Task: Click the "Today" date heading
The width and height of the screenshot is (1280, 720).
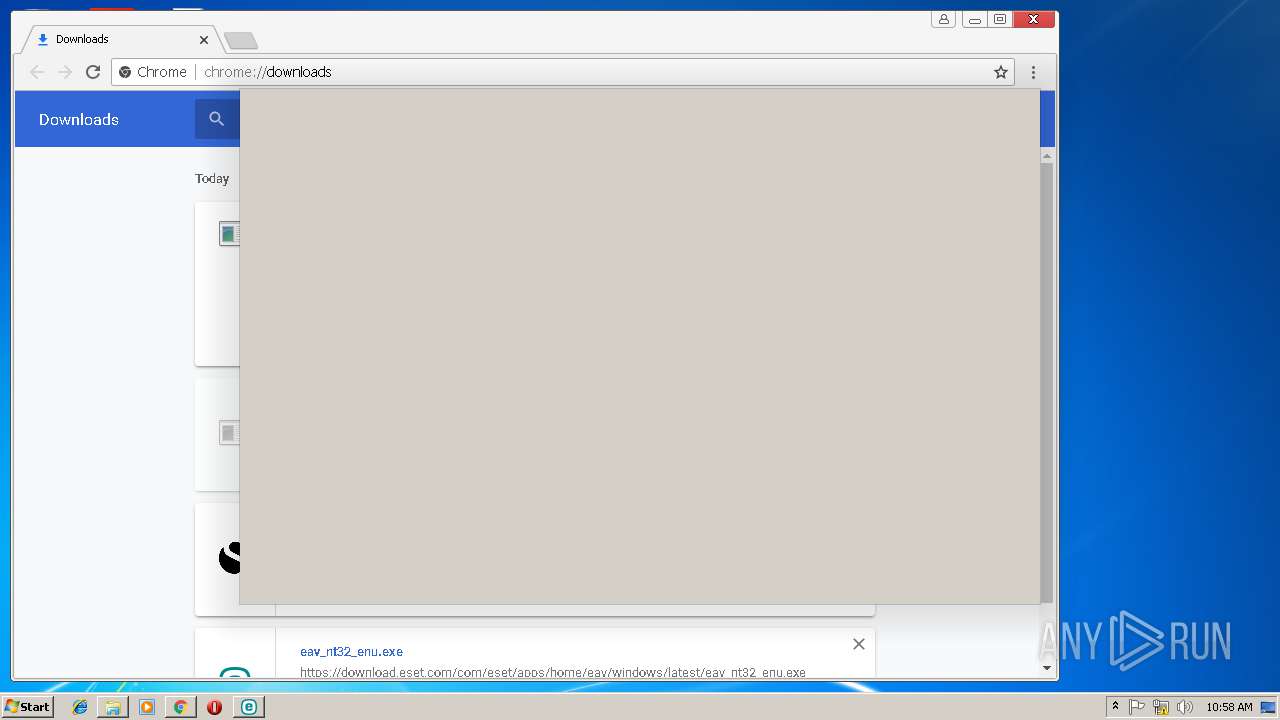Action: (212, 179)
